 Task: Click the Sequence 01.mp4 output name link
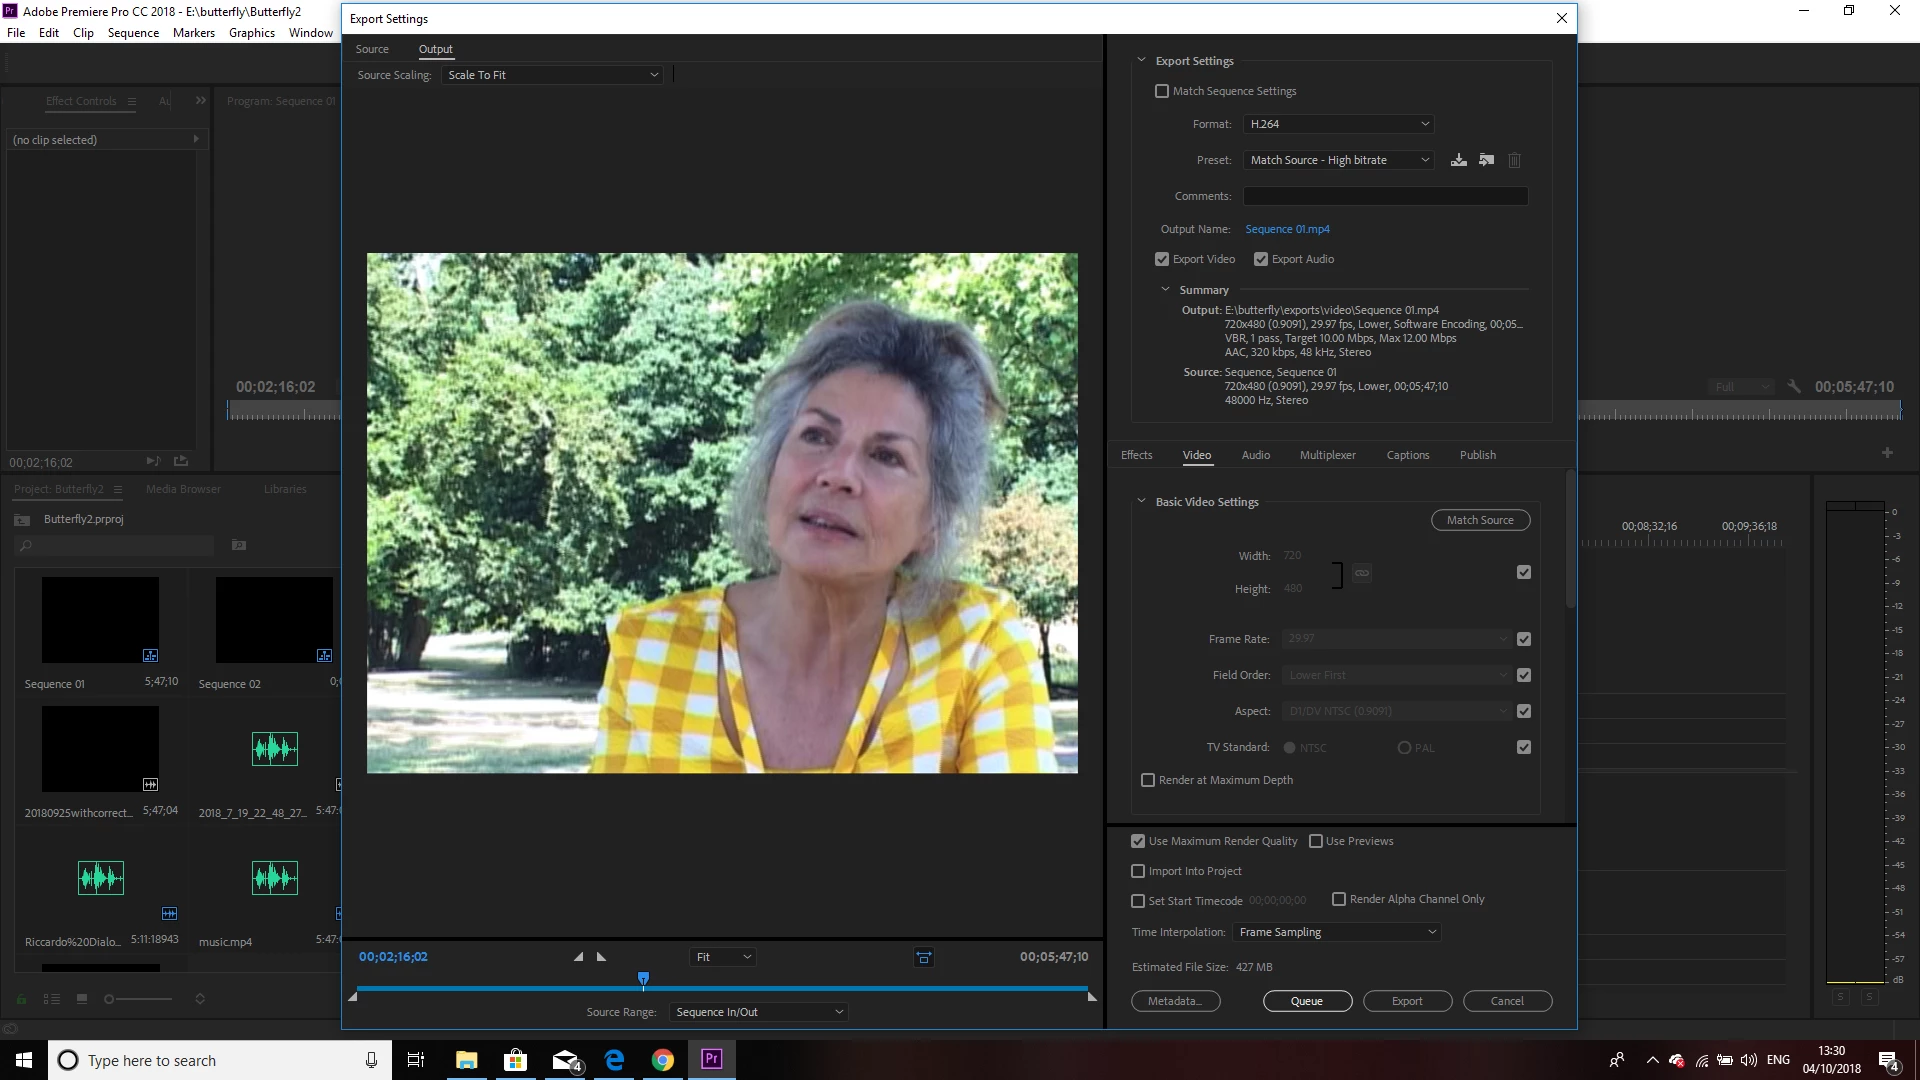point(1287,229)
